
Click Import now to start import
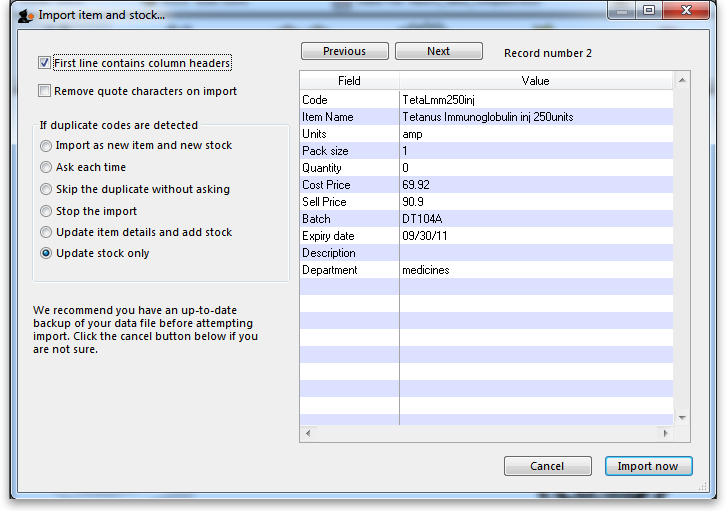pos(647,466)
